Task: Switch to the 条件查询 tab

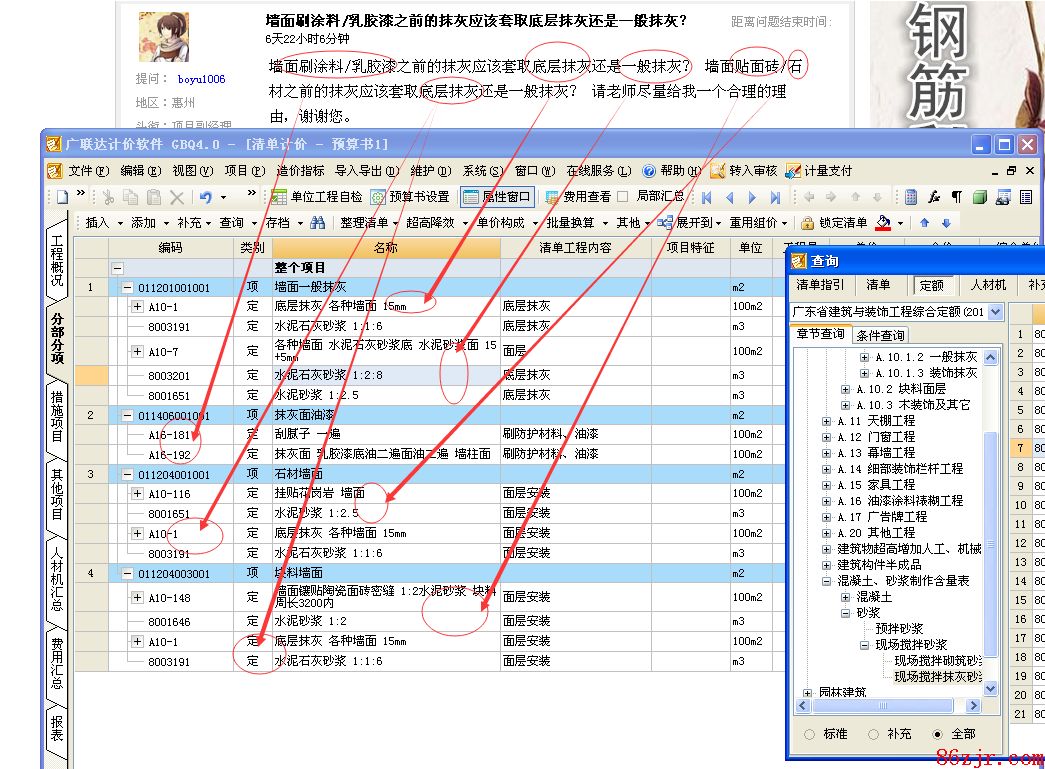Action: [880, 335]
